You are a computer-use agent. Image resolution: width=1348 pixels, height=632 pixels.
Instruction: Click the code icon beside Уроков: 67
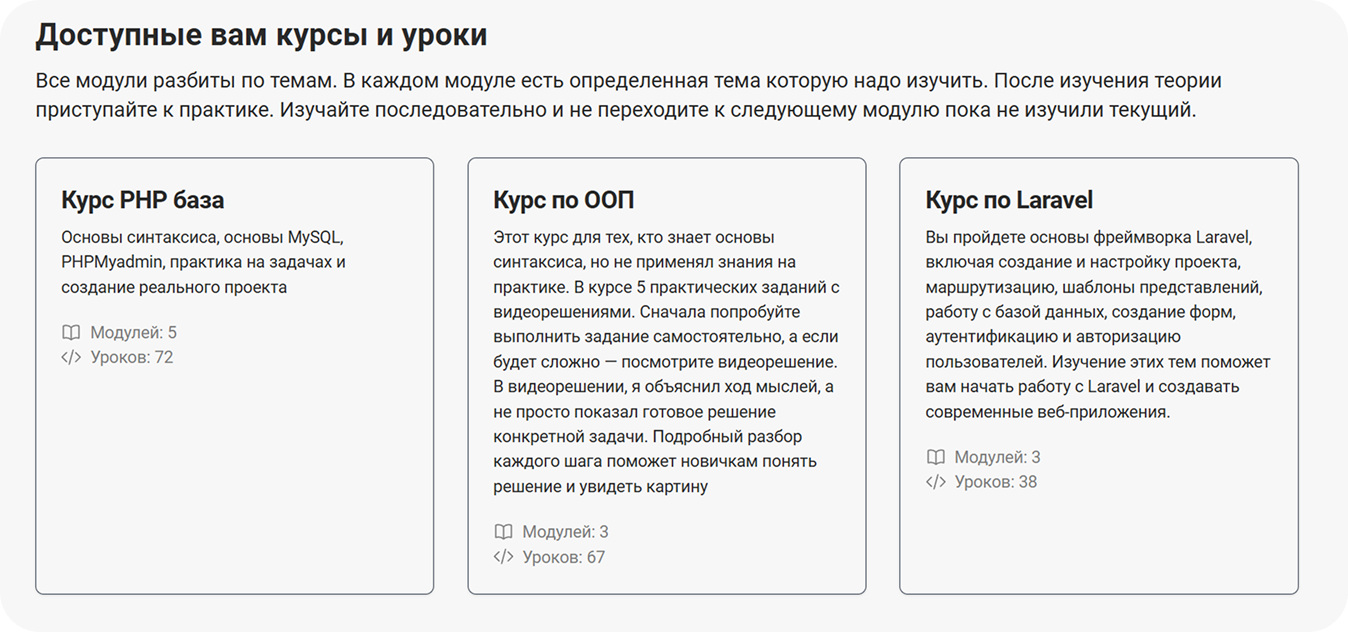(x=503, y=557)
